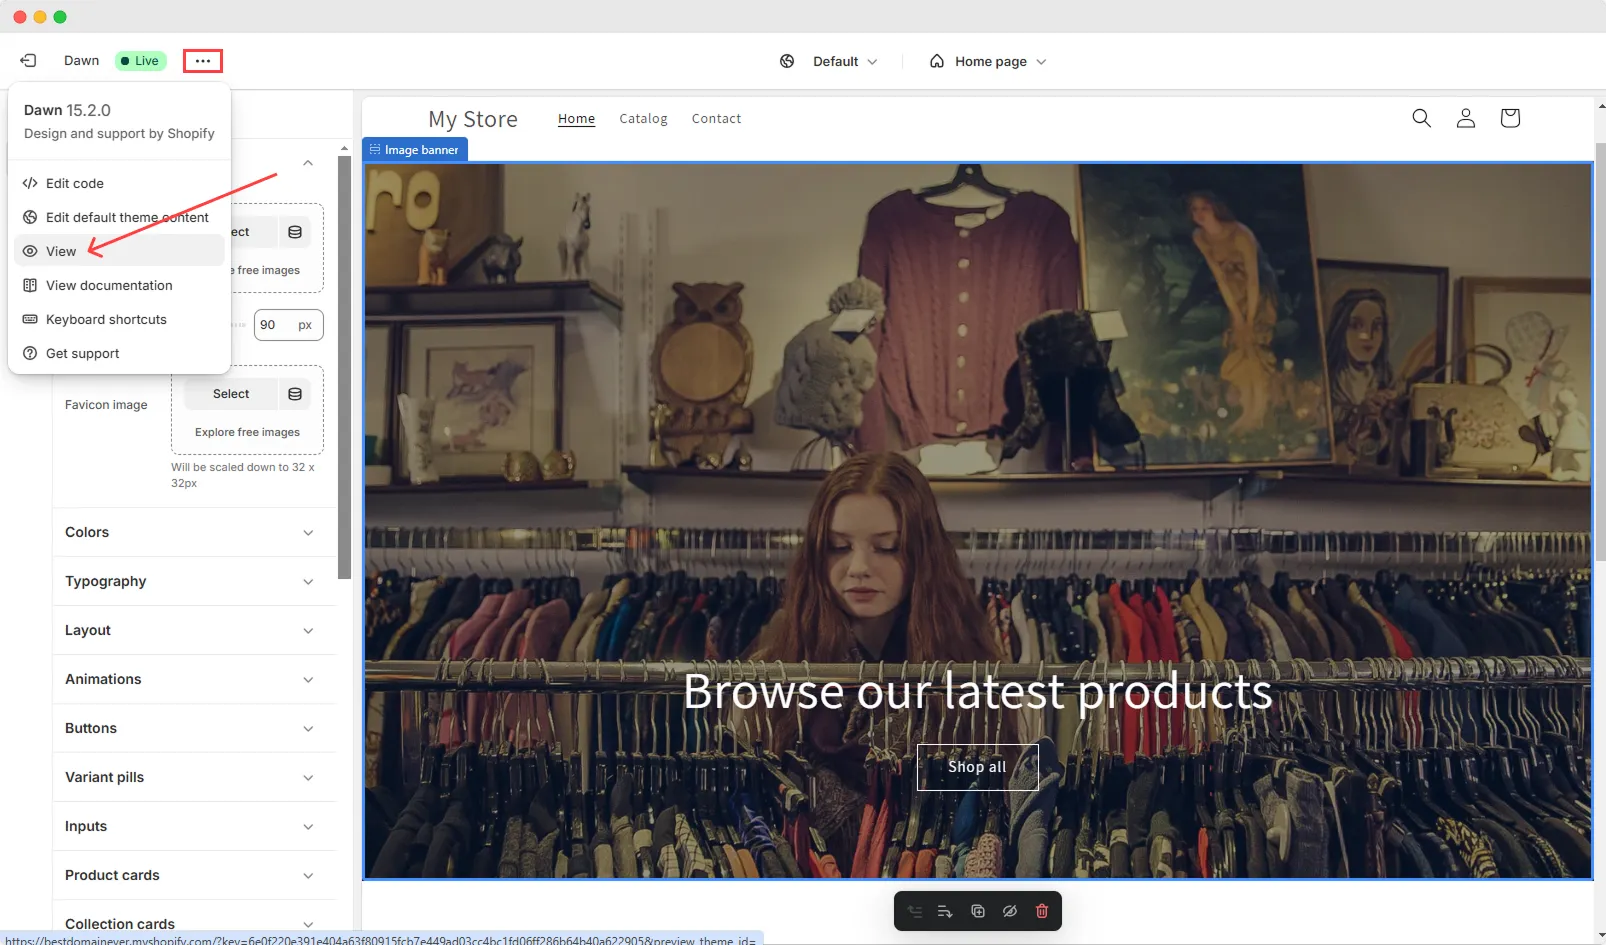
Task: Click the Shop all button
Action: point(977,767)
